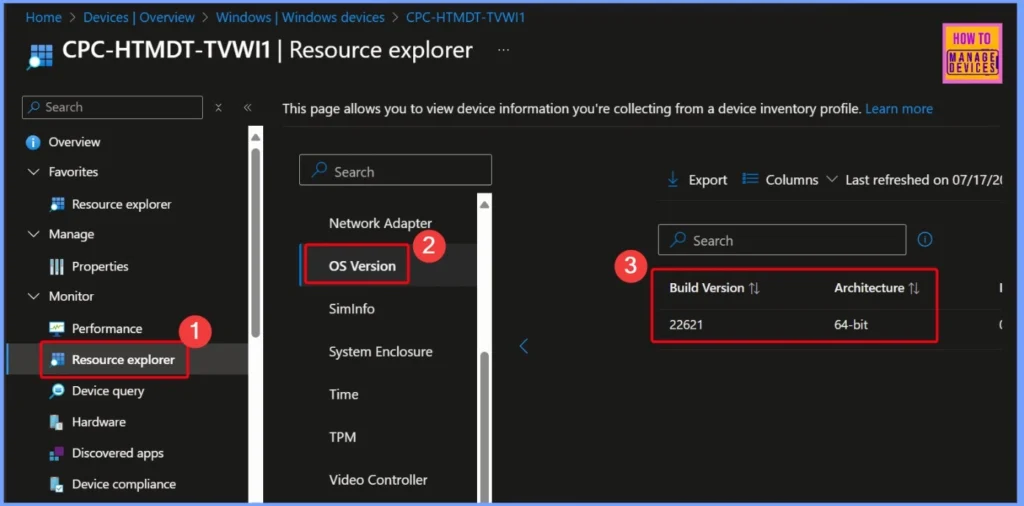Screen dimensions: 1024x506
Task: Open Resource explorer under Favorites
Action: point(121,204)
